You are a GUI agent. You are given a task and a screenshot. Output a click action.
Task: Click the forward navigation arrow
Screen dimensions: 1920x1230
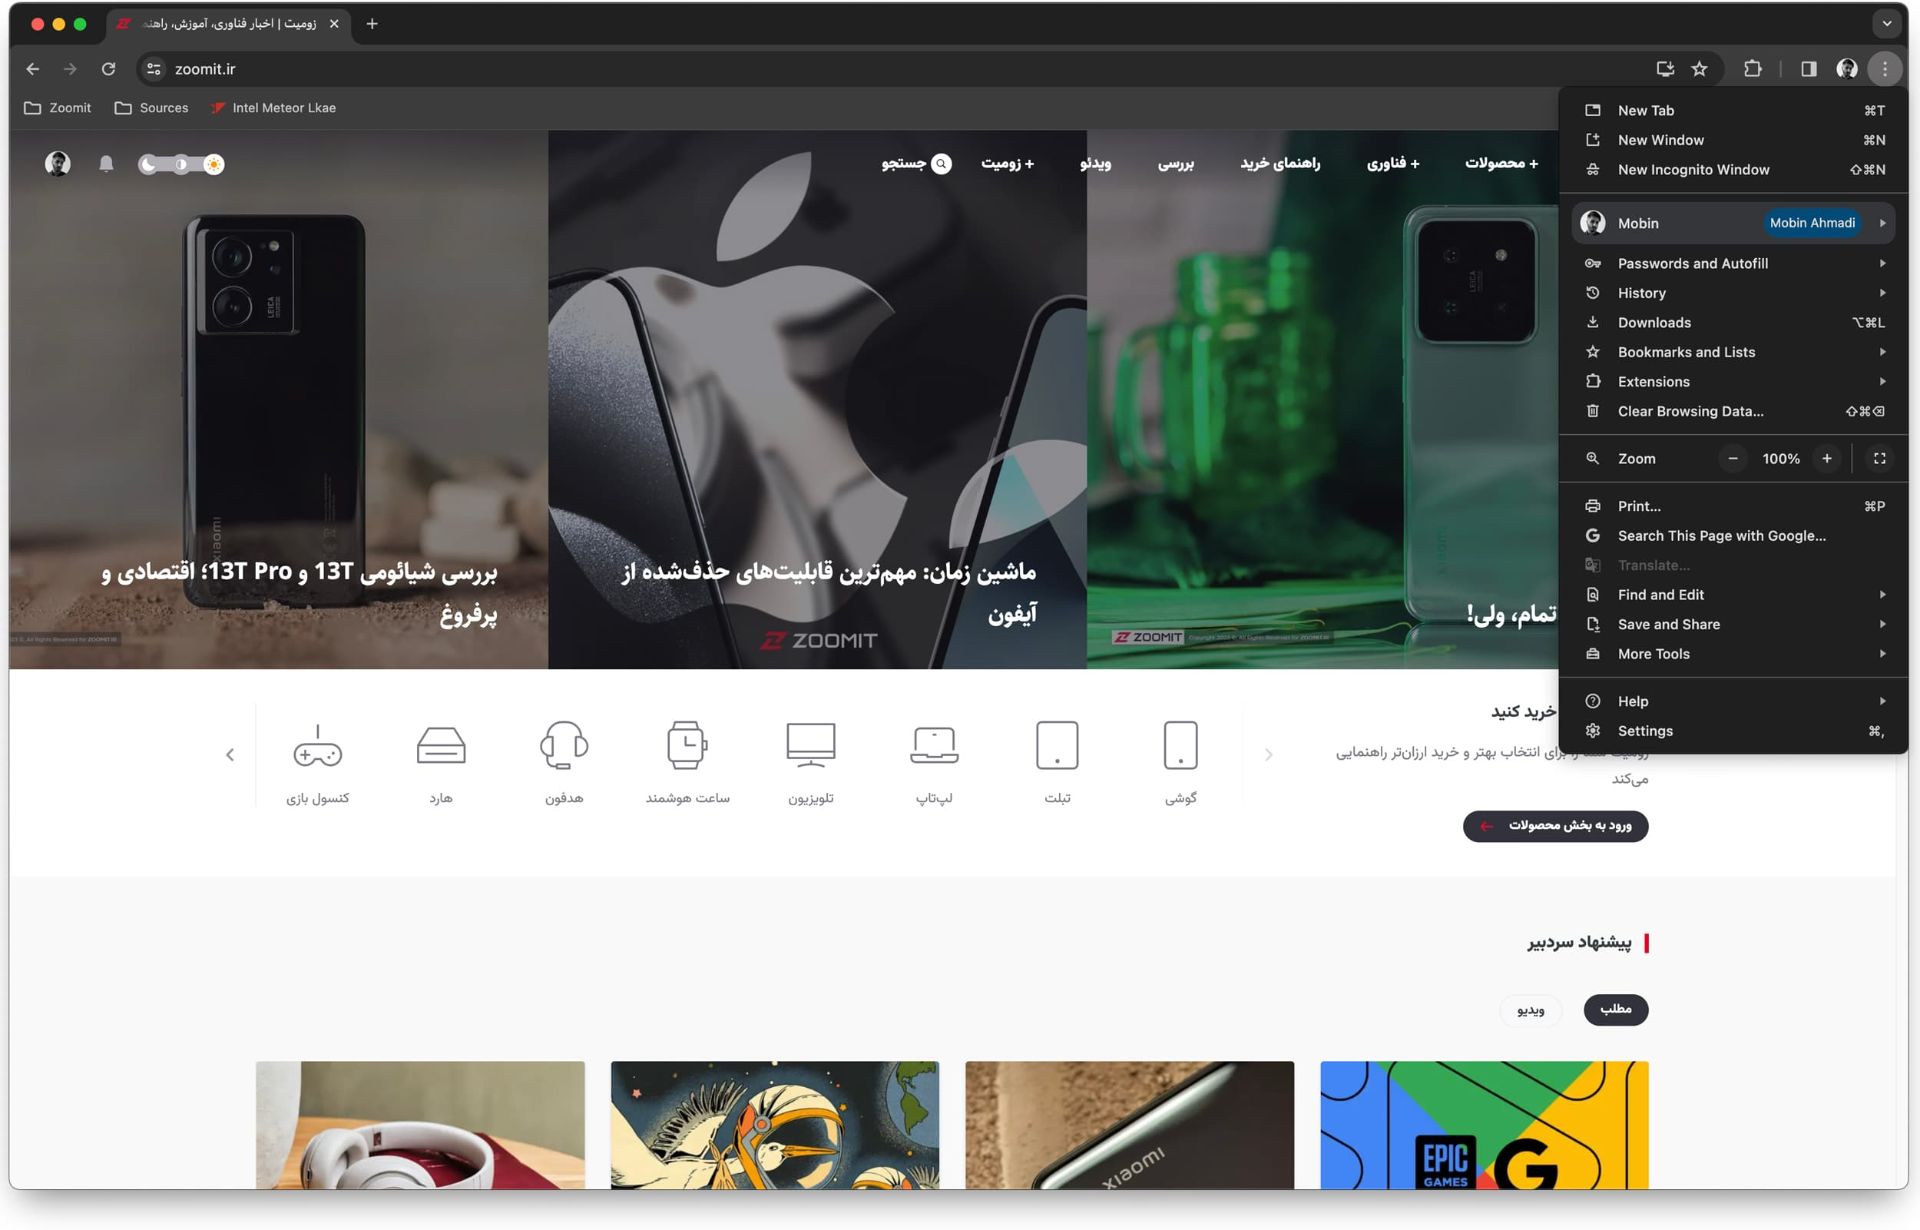coord(70,69)
